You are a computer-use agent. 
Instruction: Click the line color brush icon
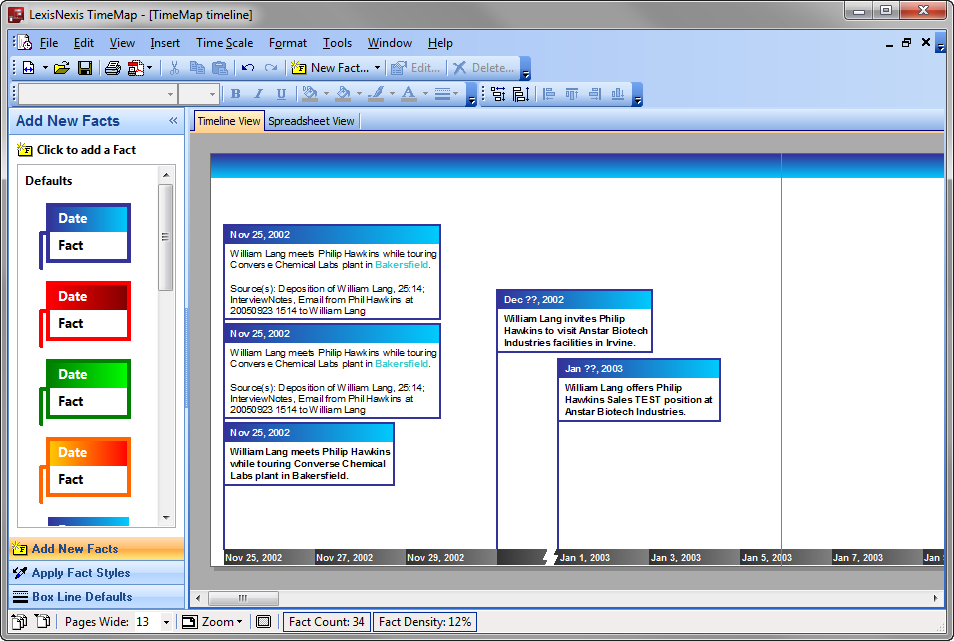(376, 93)
